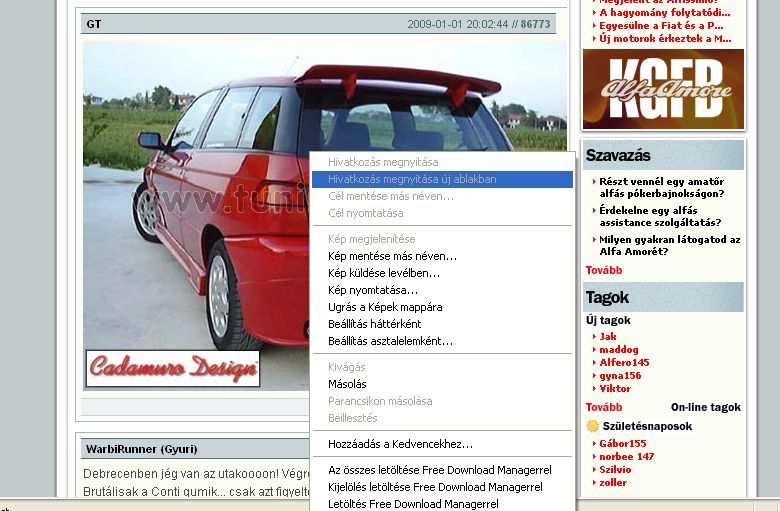Choose 'Hozzáadás a Kedvencekhez…' item
Screen dimensions: 780x511
tap(442, 444)
